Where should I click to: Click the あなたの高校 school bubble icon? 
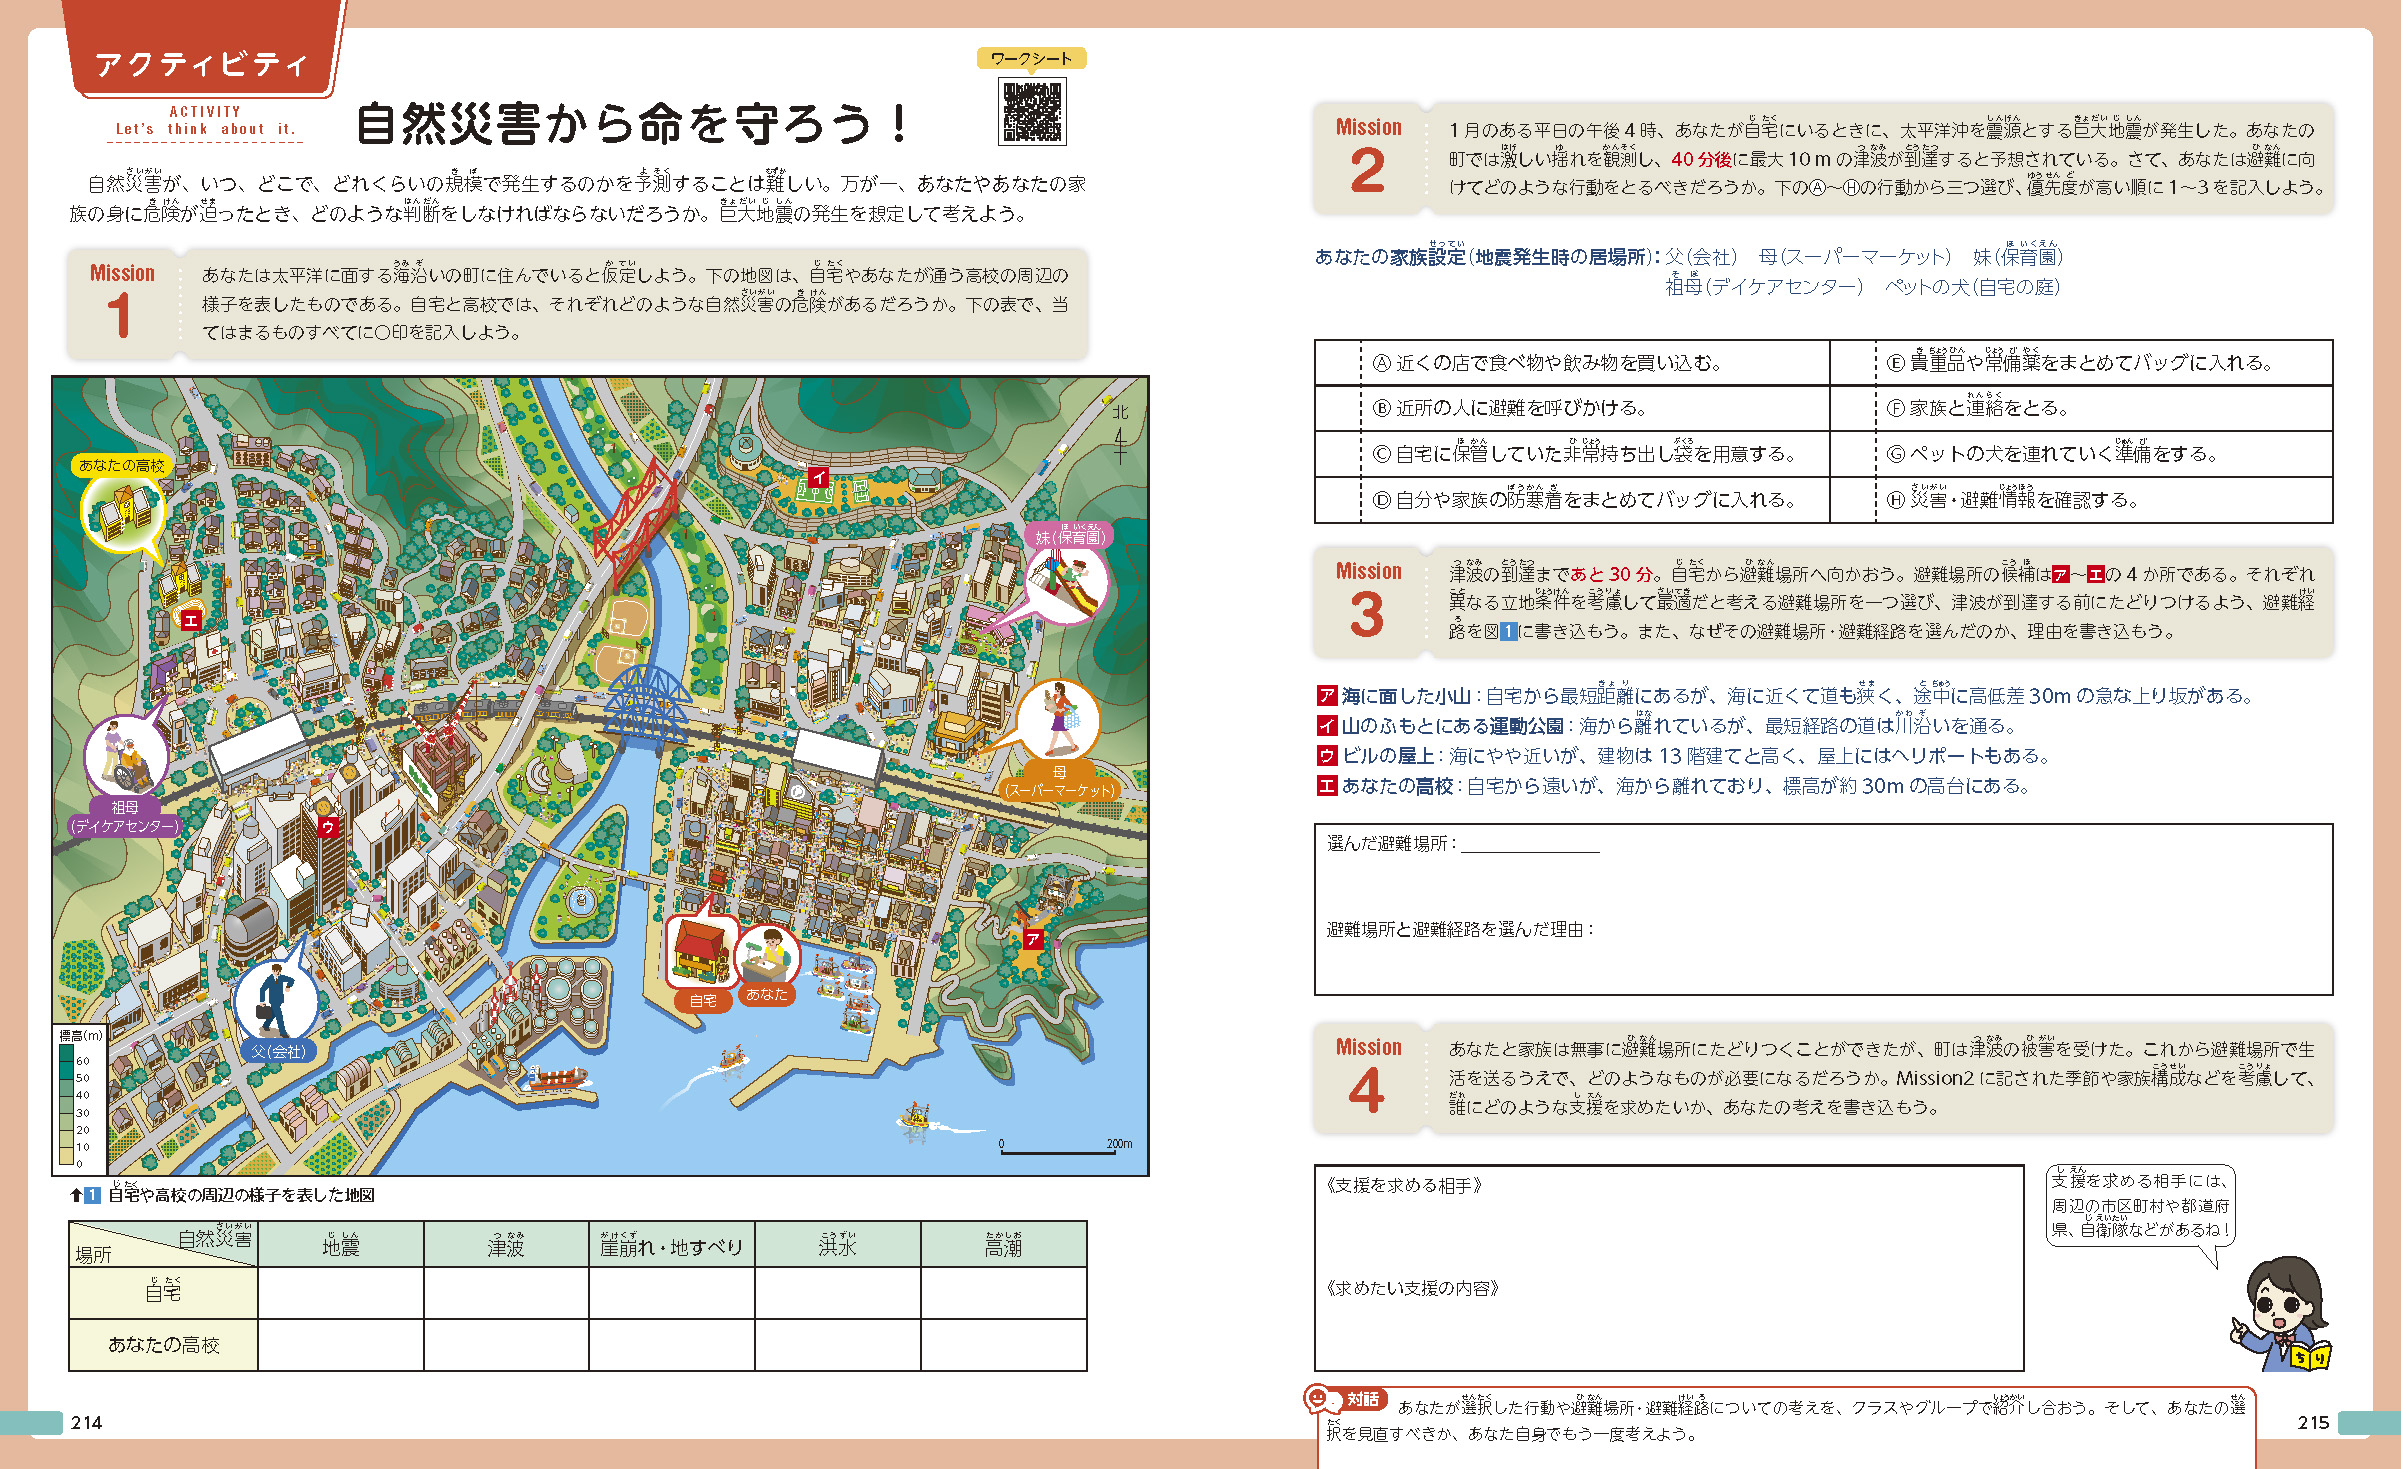coord(123,513)
